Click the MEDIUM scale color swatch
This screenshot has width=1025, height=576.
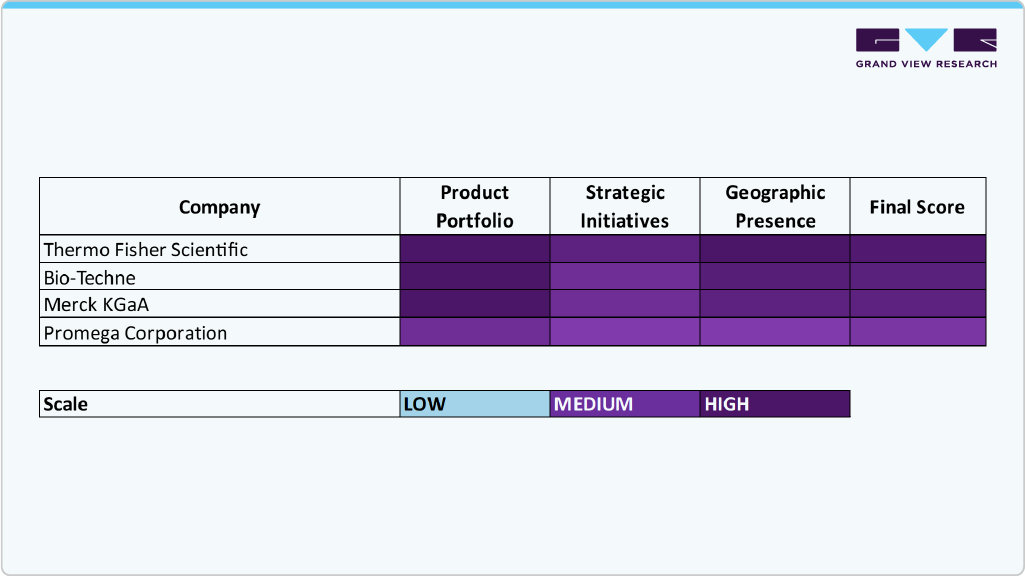pos(625,404)
